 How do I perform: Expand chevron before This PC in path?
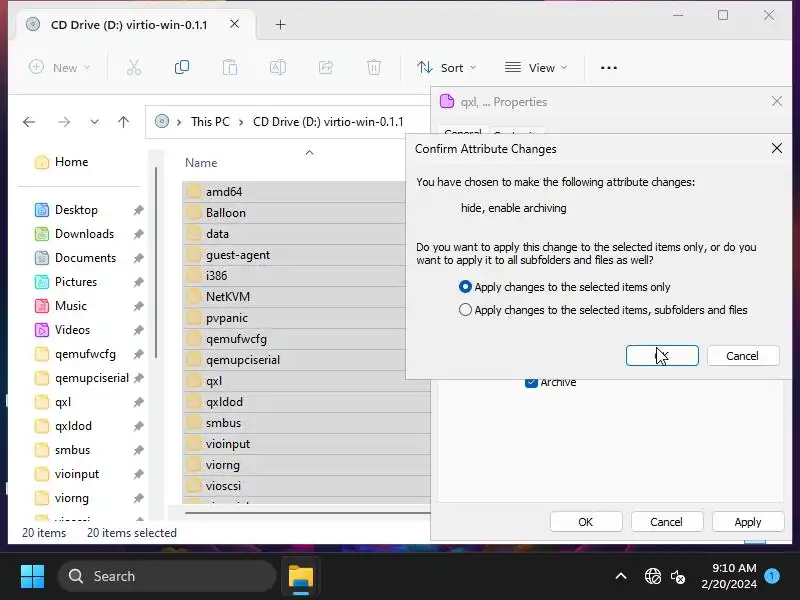point(179,122)
